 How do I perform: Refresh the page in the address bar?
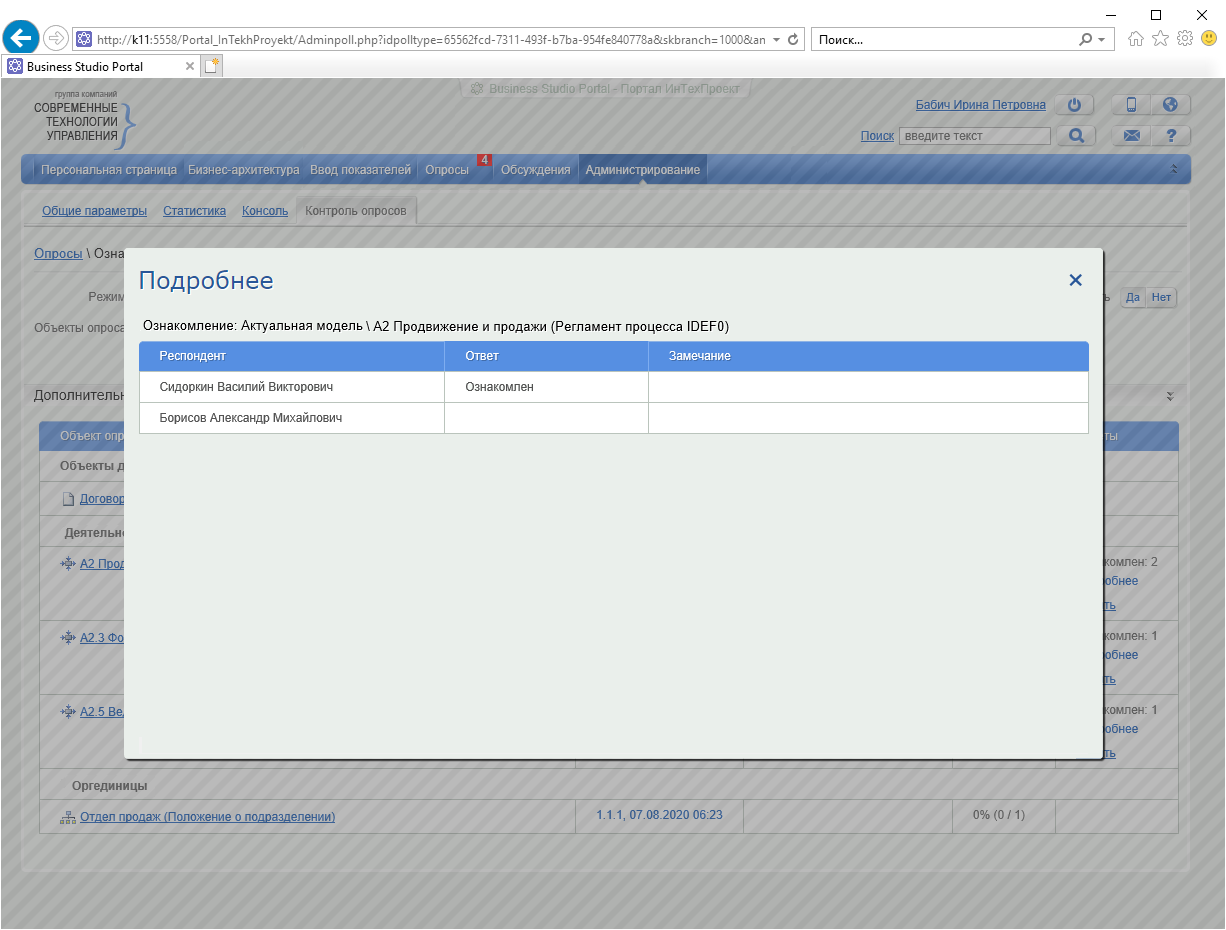(793, 40)
